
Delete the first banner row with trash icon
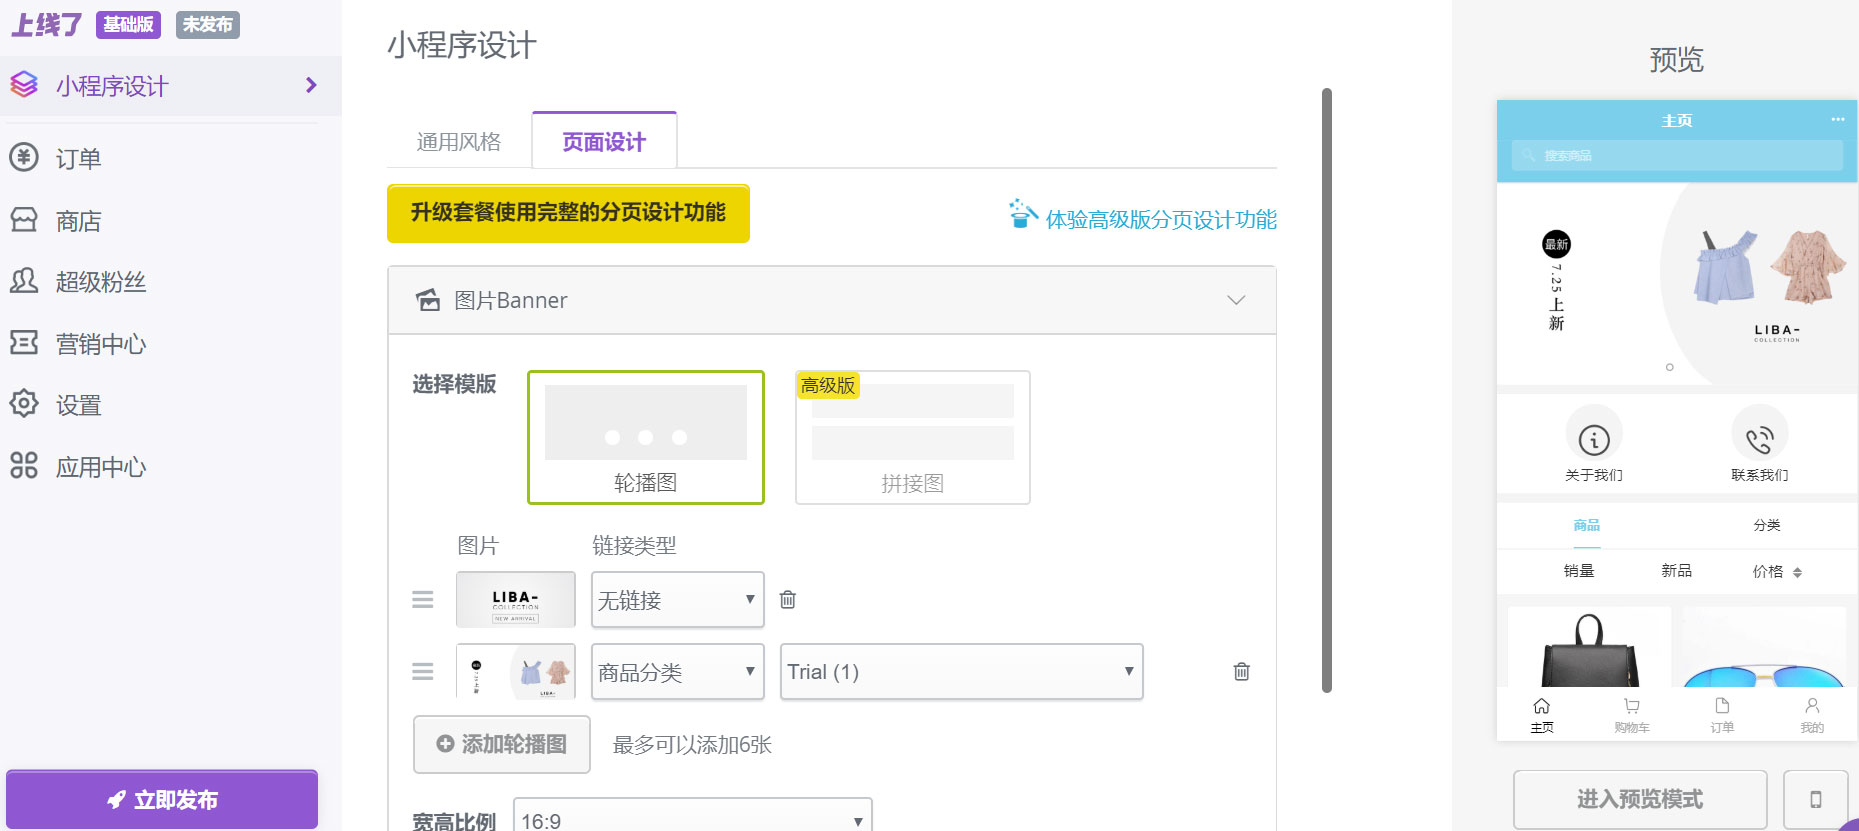(788, 600)
